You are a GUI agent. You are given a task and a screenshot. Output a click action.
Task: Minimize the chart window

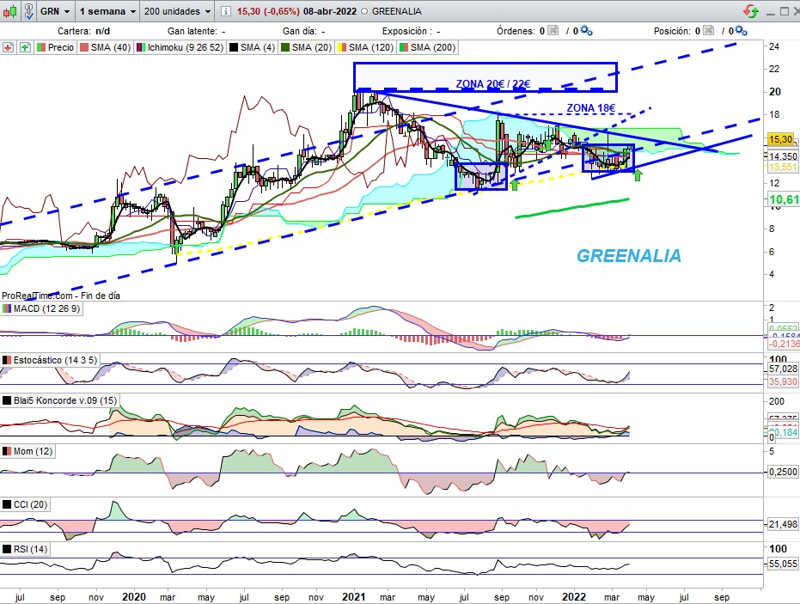click(x=771, y=12)
